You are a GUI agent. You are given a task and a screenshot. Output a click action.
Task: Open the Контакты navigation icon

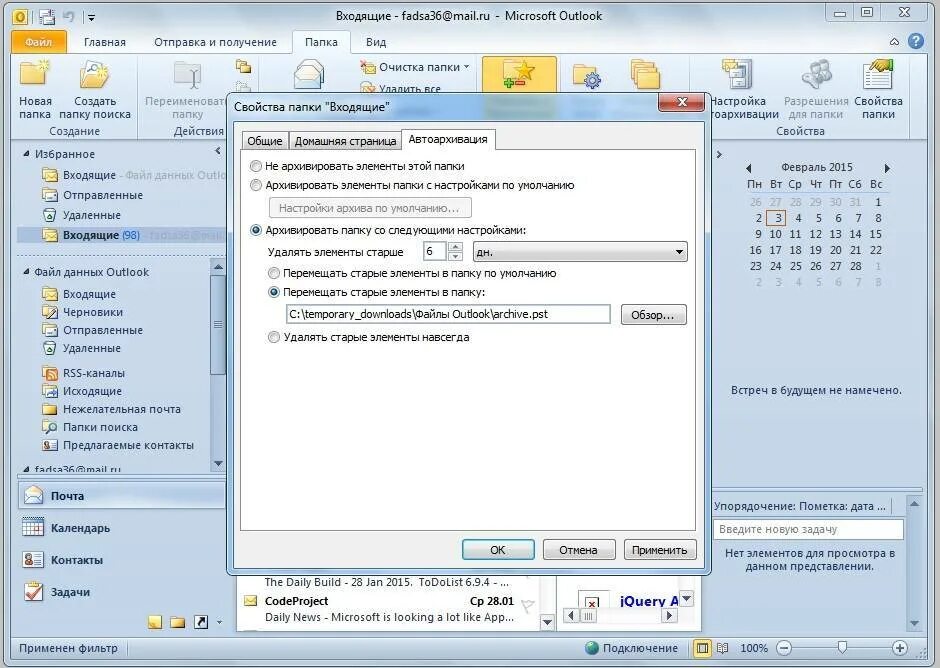[33, 559]
